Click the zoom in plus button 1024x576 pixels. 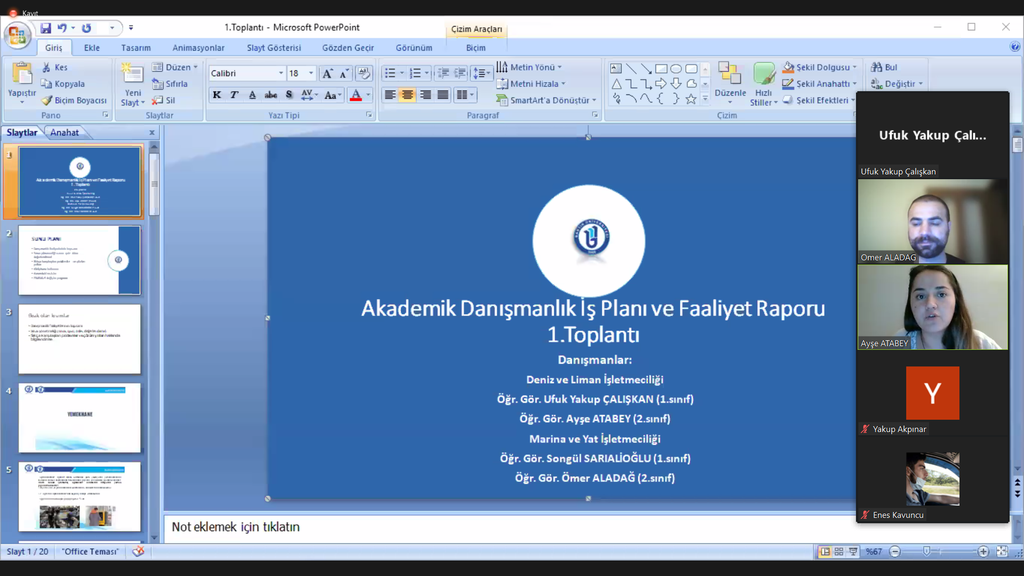point(984,552)
